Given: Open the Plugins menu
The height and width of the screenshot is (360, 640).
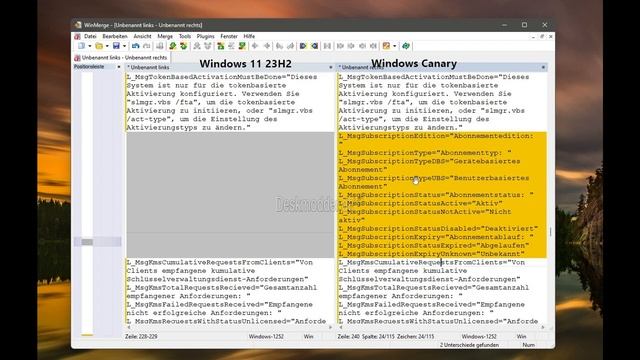Looking at the screenshot, I should click(205, 36).
